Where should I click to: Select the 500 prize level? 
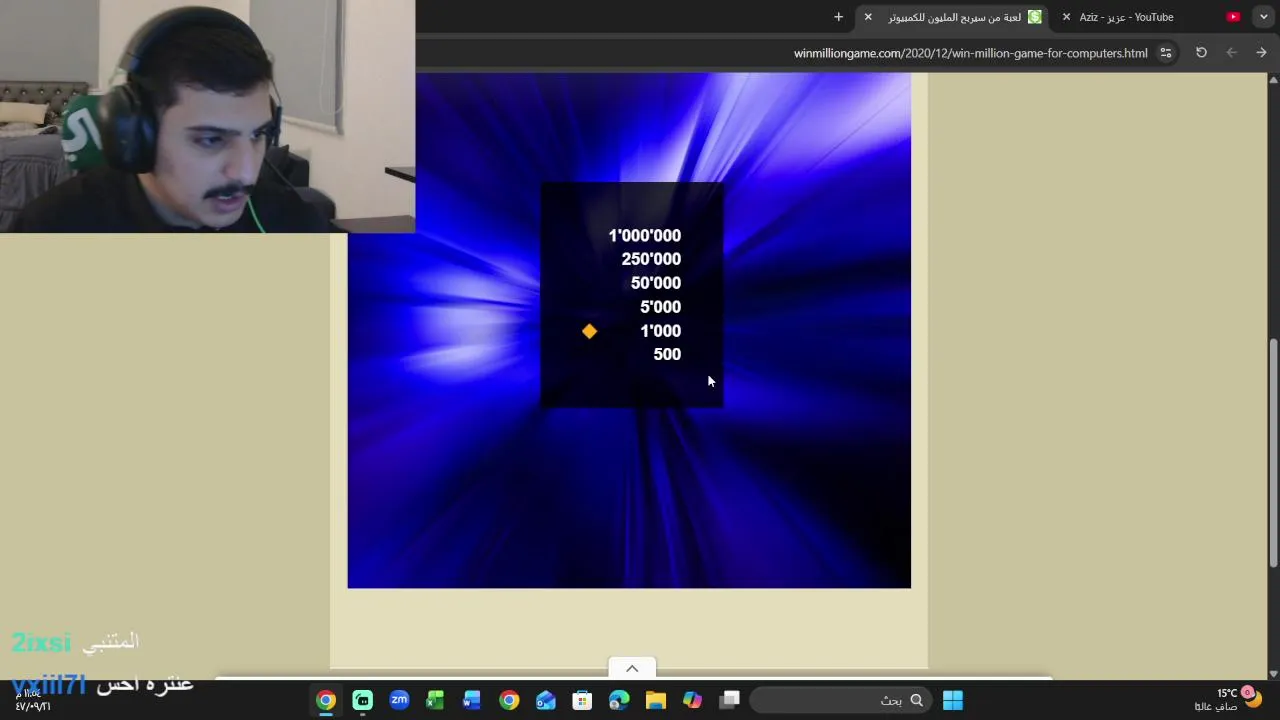(x=667, y=354)
